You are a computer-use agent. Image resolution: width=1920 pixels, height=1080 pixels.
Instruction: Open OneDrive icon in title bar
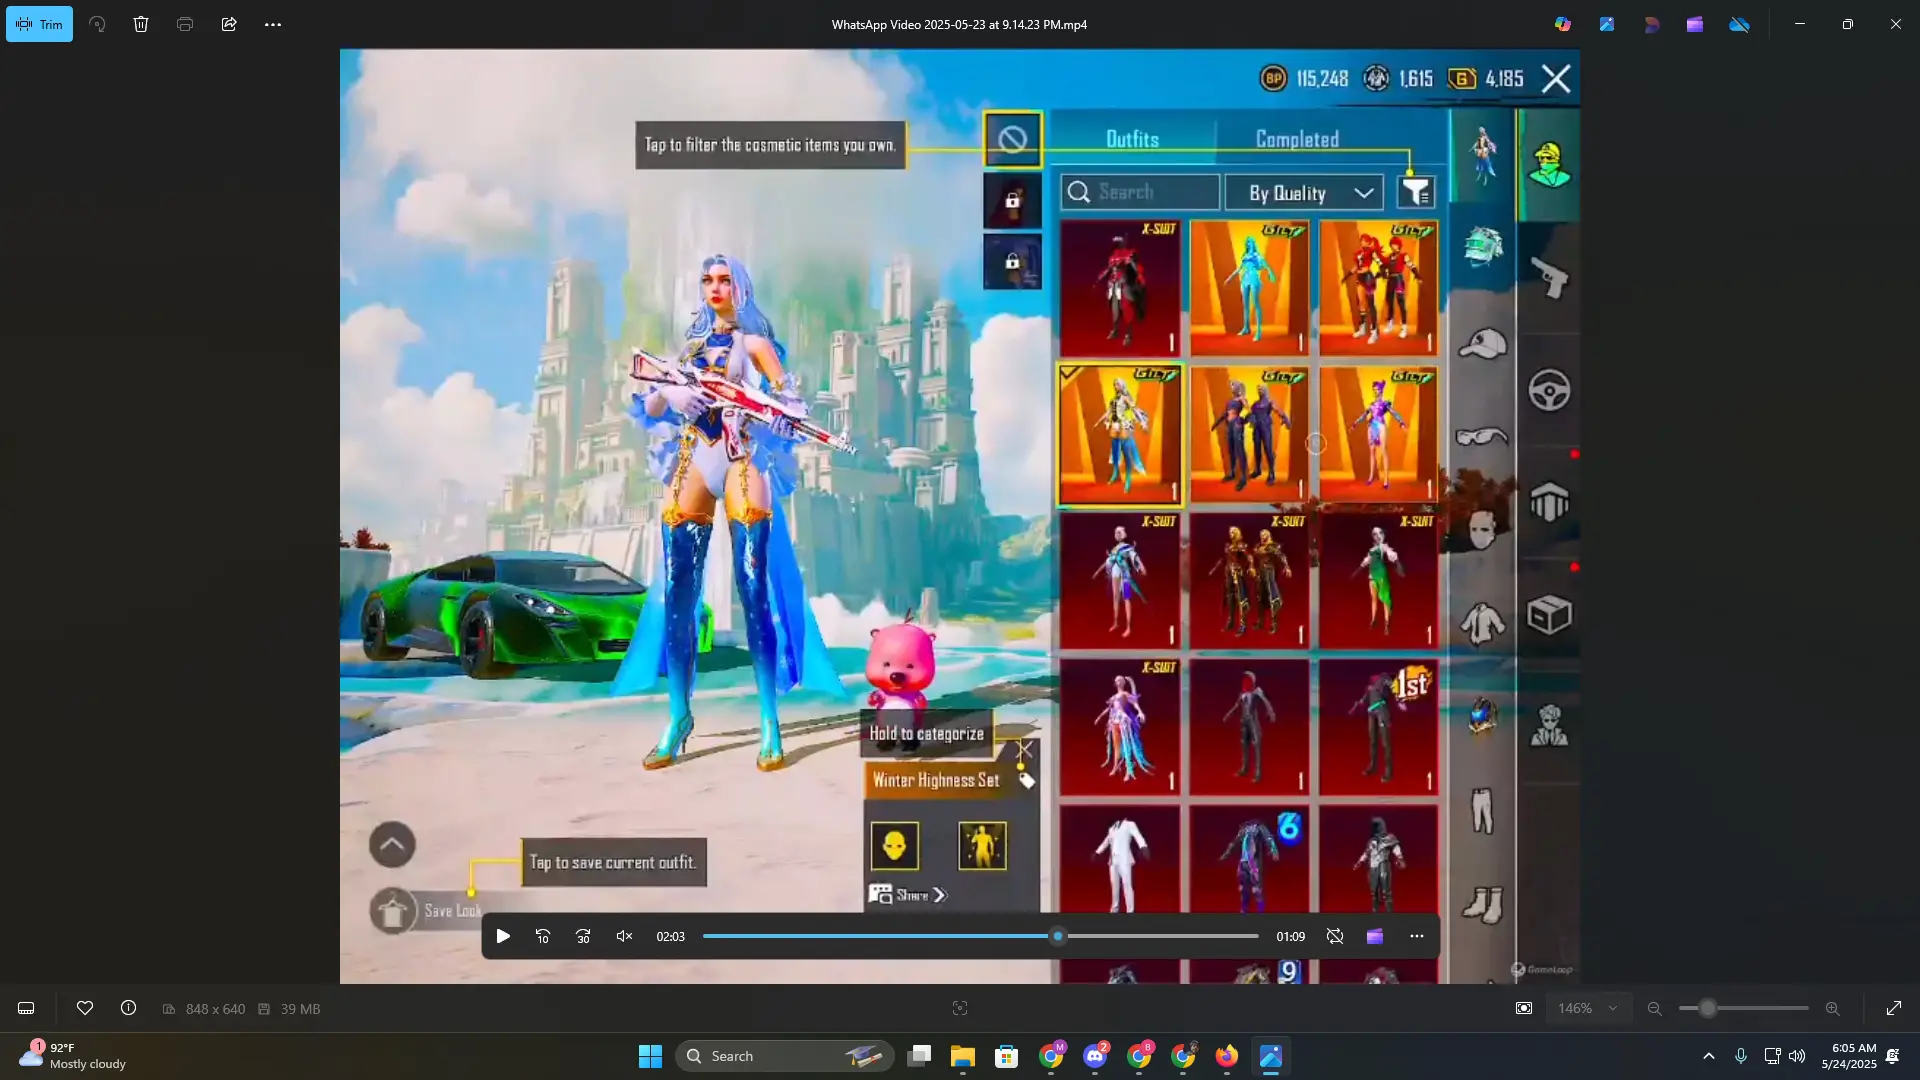click(1740, 24)
